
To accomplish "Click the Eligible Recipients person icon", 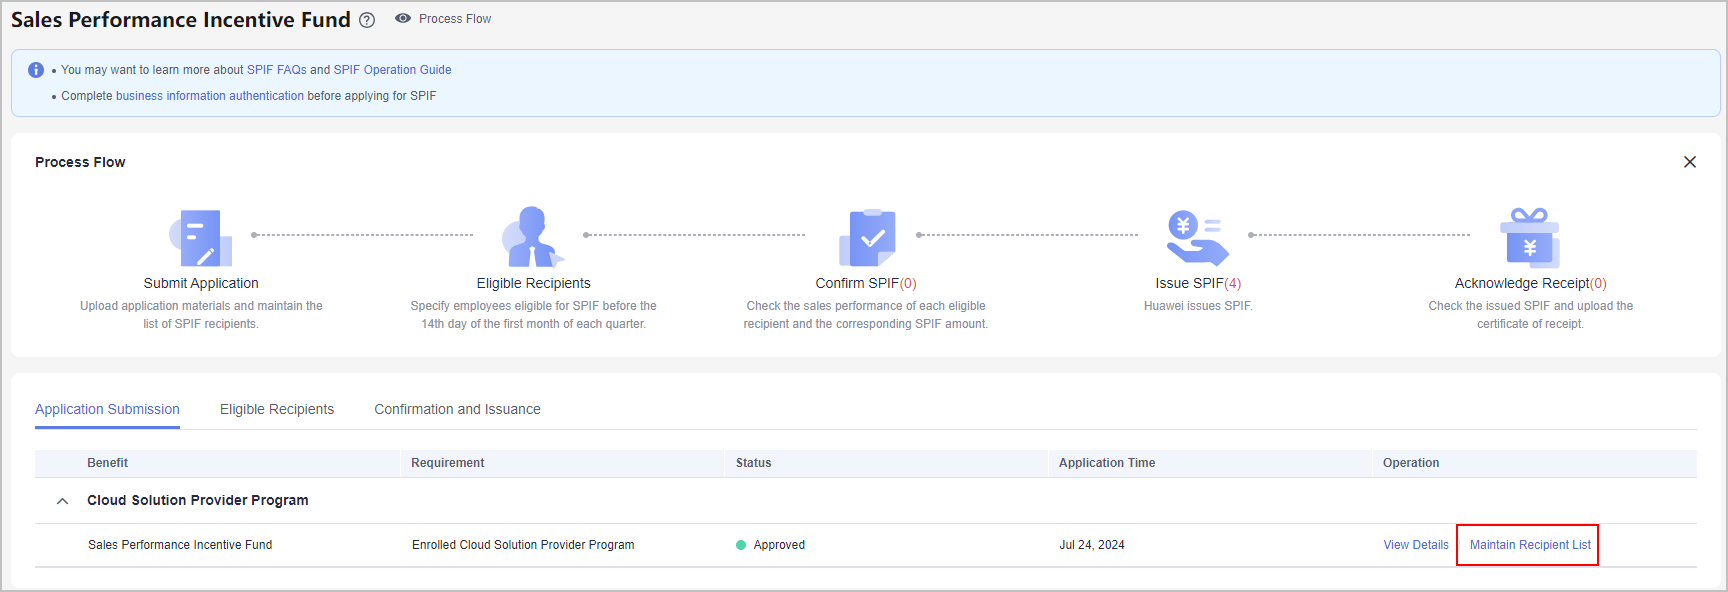I will click(532, 237).
